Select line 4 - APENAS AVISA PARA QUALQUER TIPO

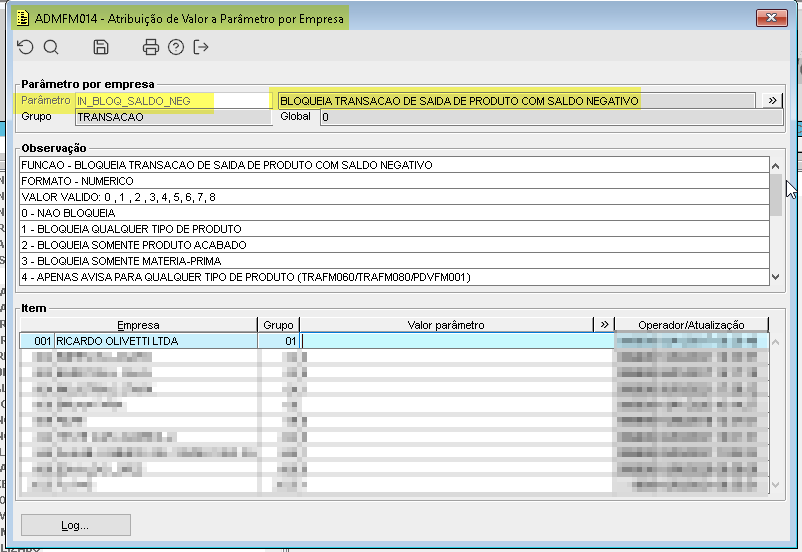point(394,277)
